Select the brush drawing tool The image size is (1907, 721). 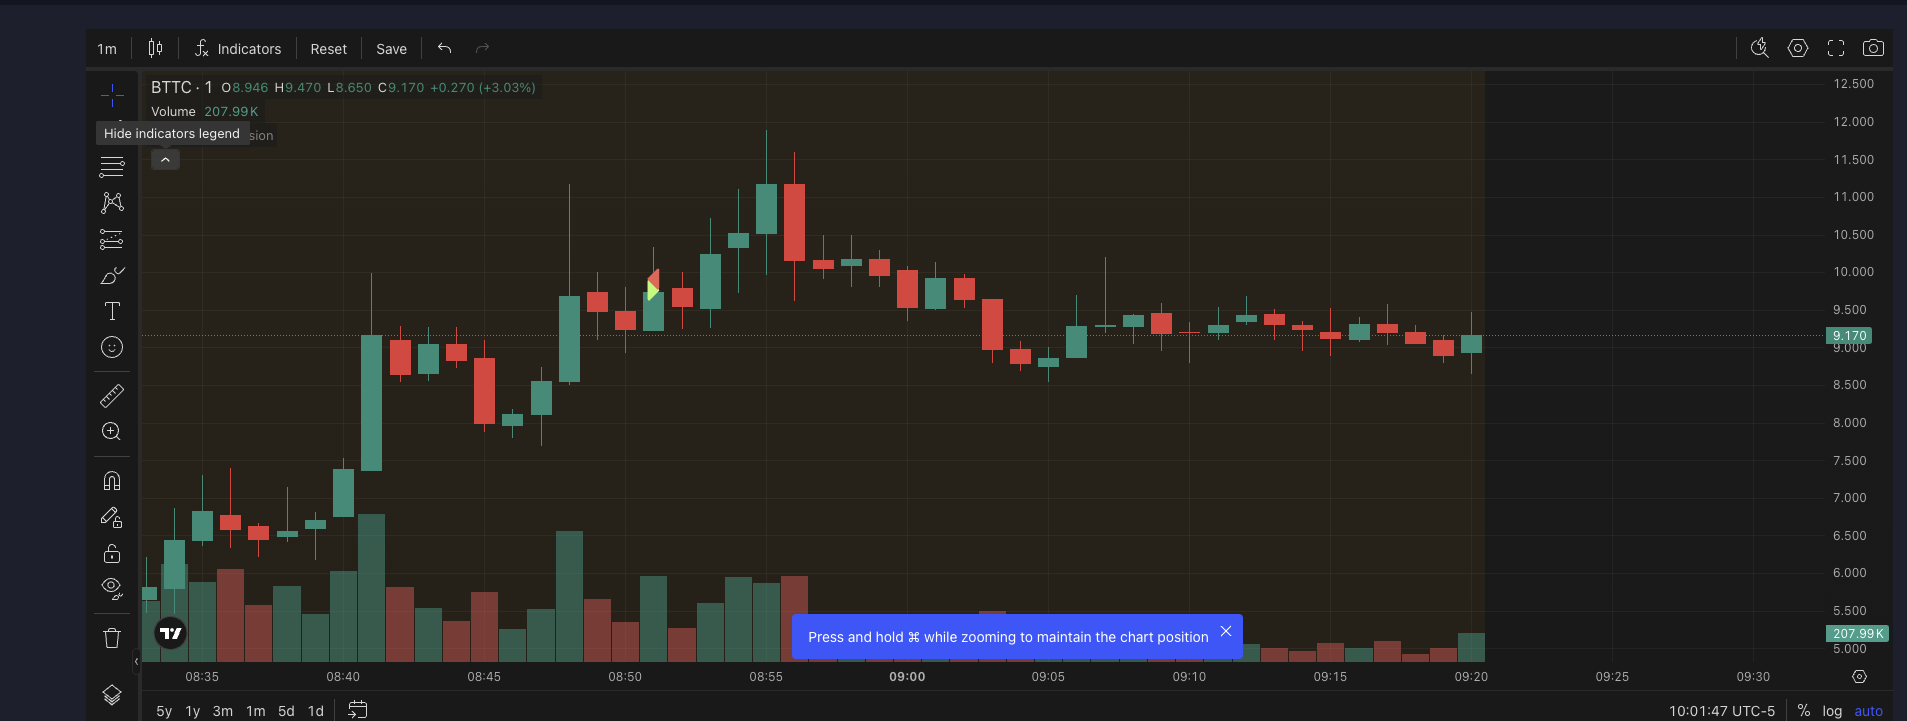(112, 275)
